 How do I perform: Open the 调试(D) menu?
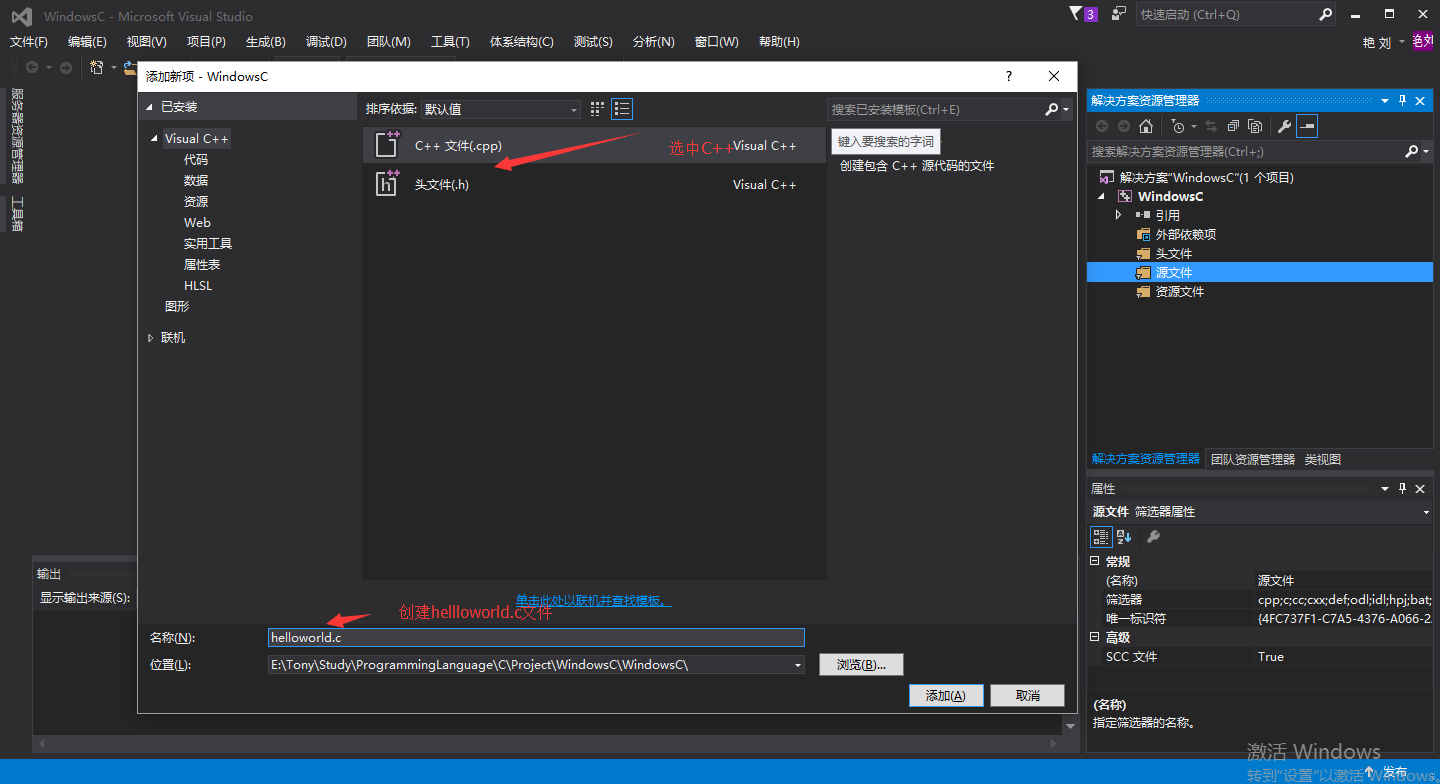click(326, 42)
